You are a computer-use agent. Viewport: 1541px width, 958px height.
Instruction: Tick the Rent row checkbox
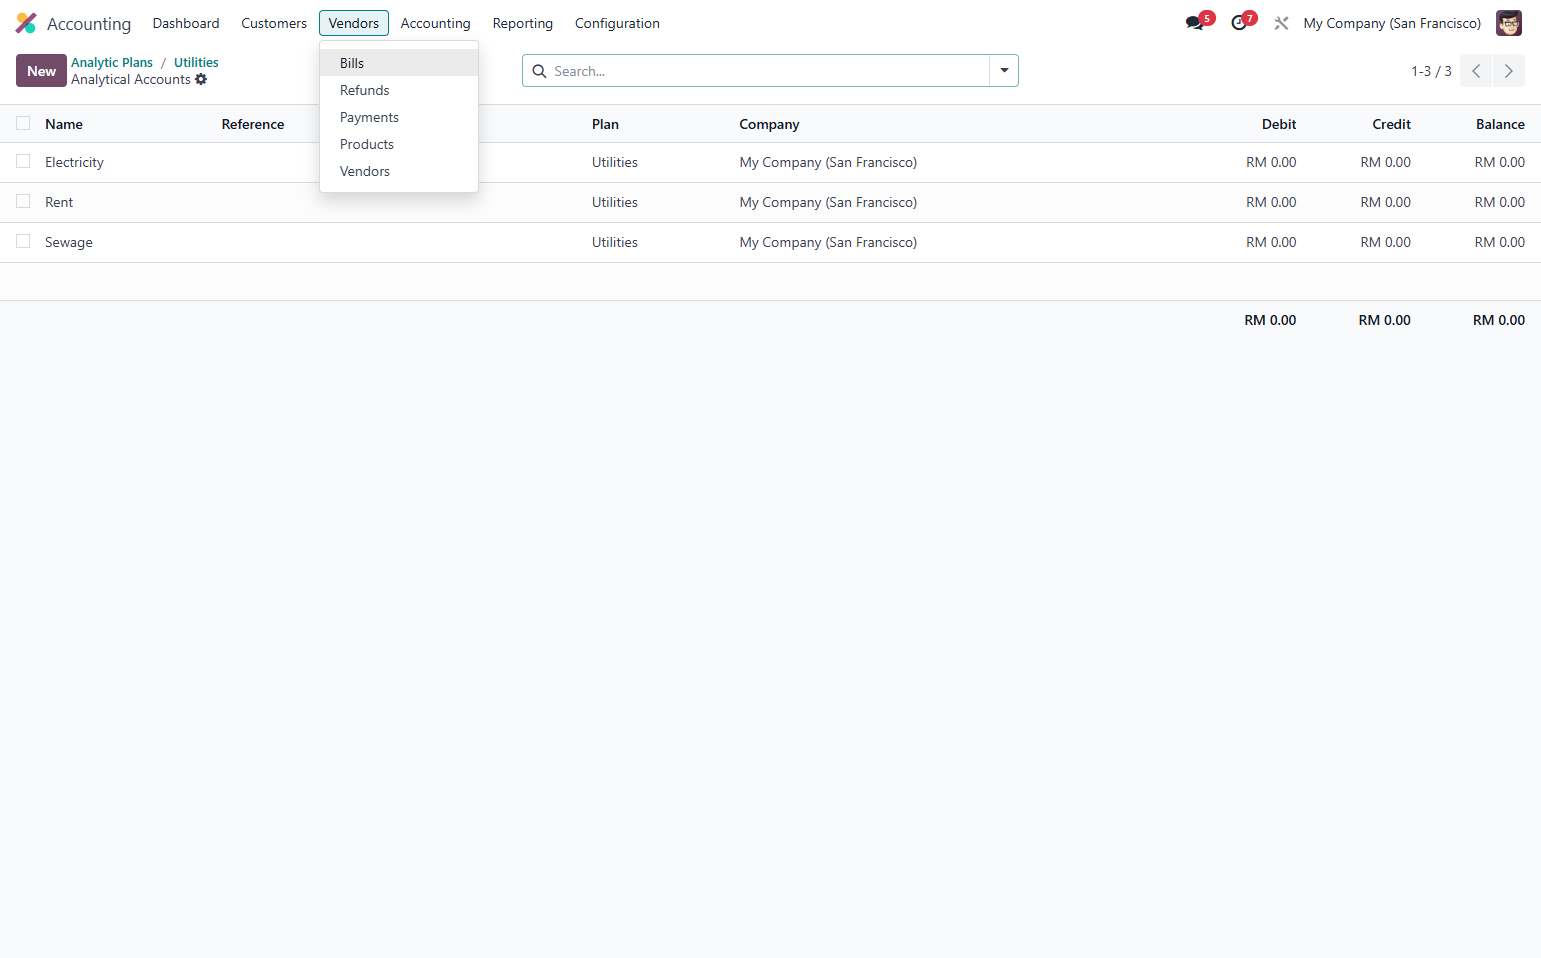[23, 201]
